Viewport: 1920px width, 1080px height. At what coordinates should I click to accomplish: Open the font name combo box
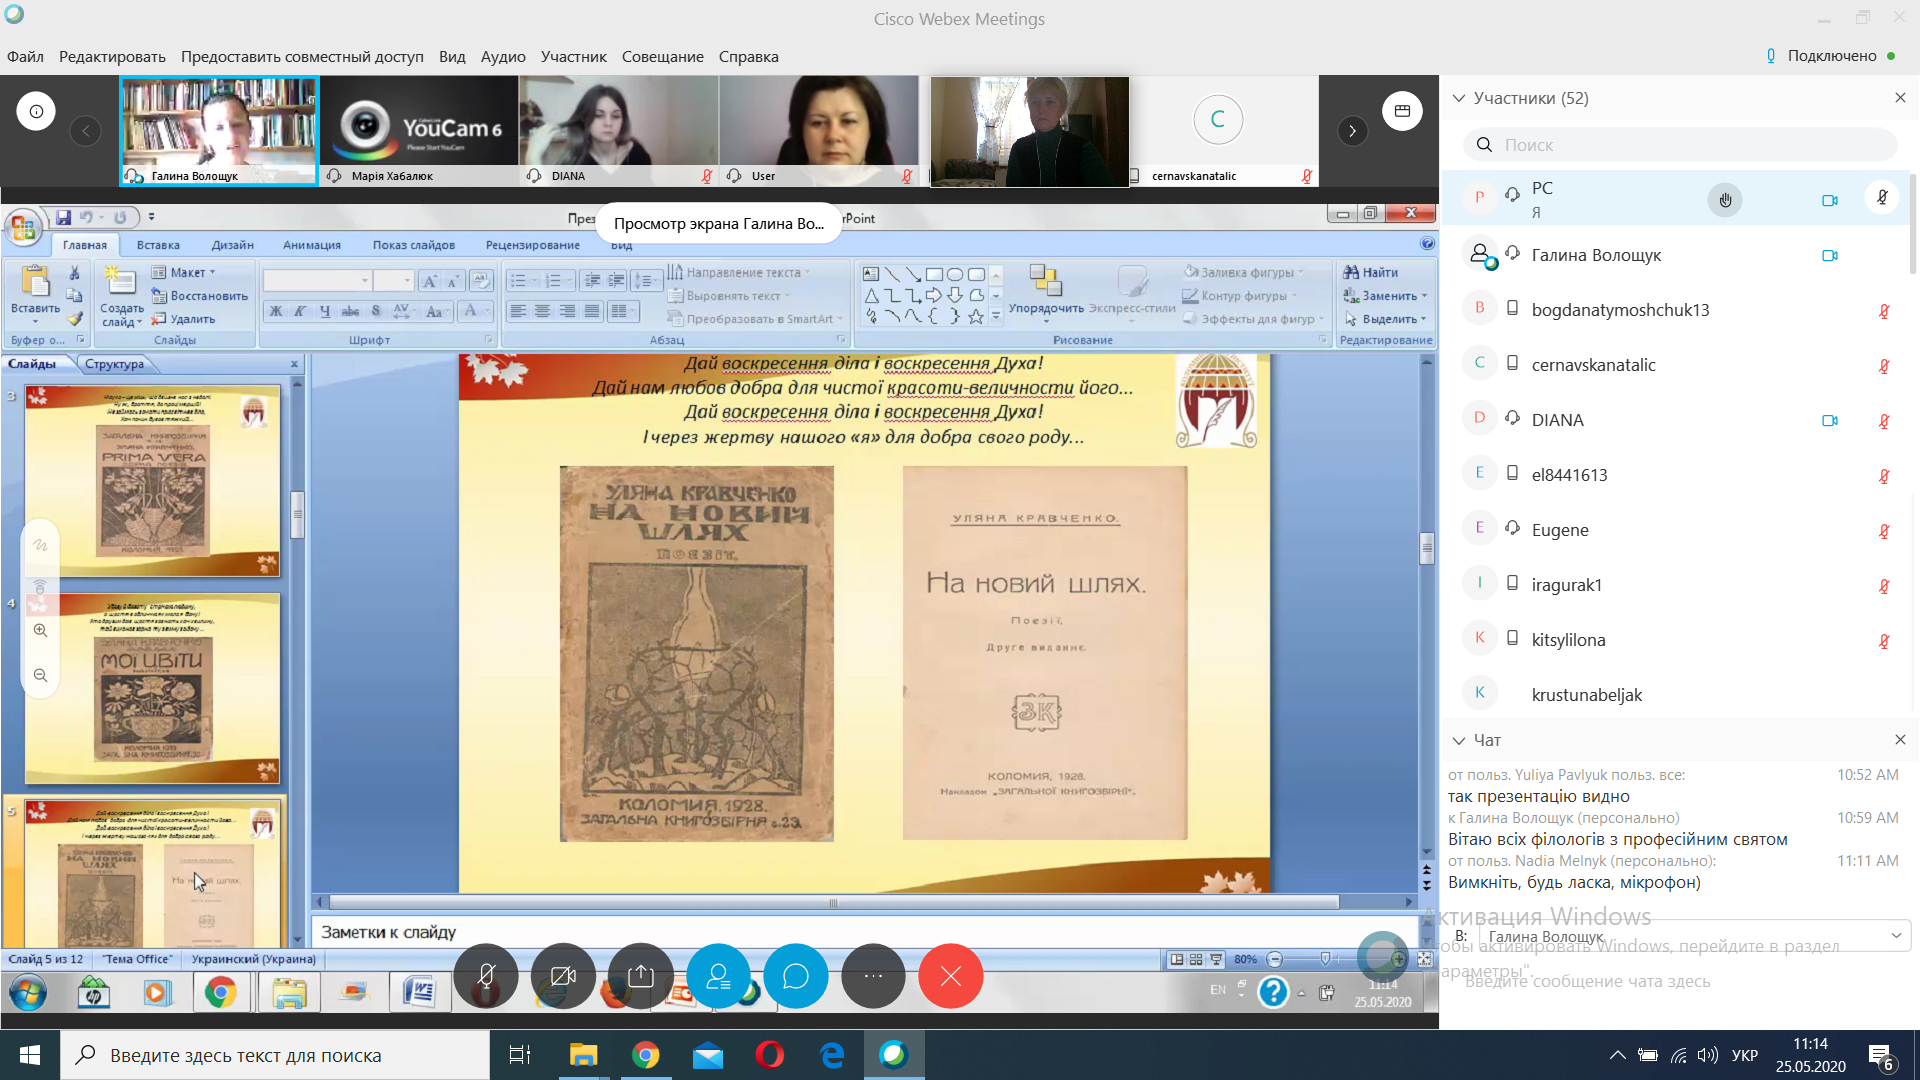[317, 281]
